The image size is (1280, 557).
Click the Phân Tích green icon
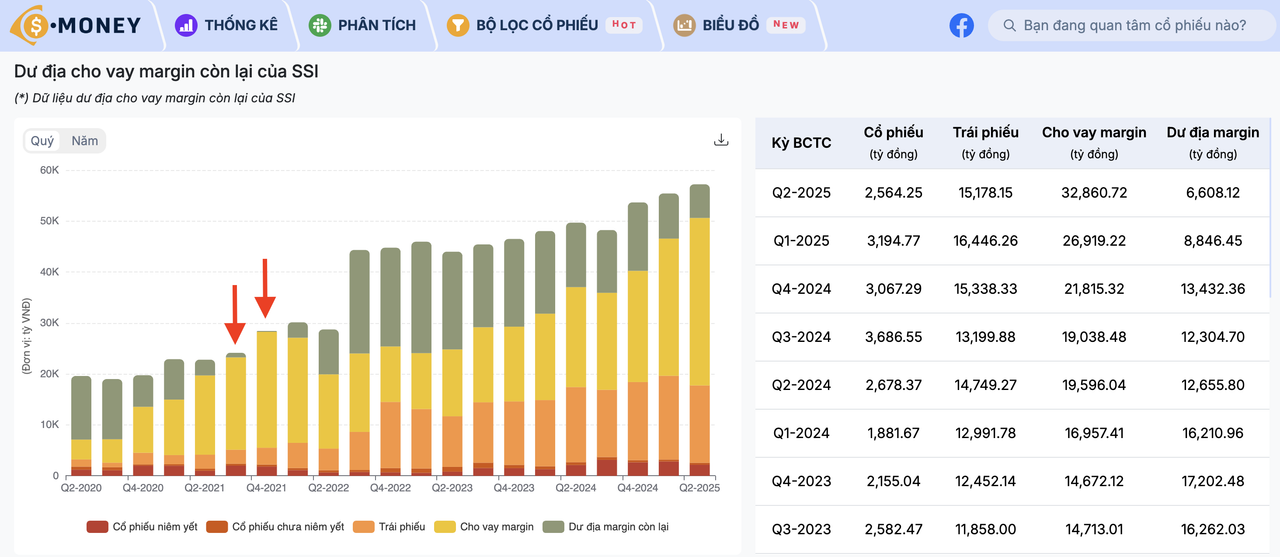coord(319,25)
